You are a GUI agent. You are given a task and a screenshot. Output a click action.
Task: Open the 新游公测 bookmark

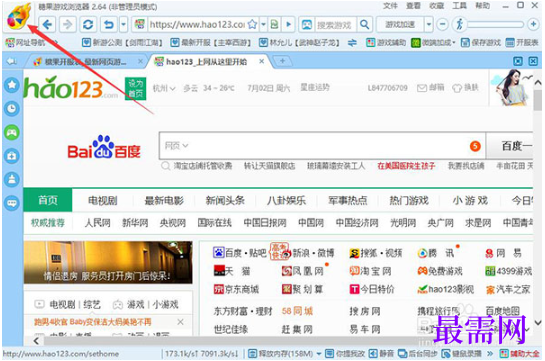click(x=122, y=42)
